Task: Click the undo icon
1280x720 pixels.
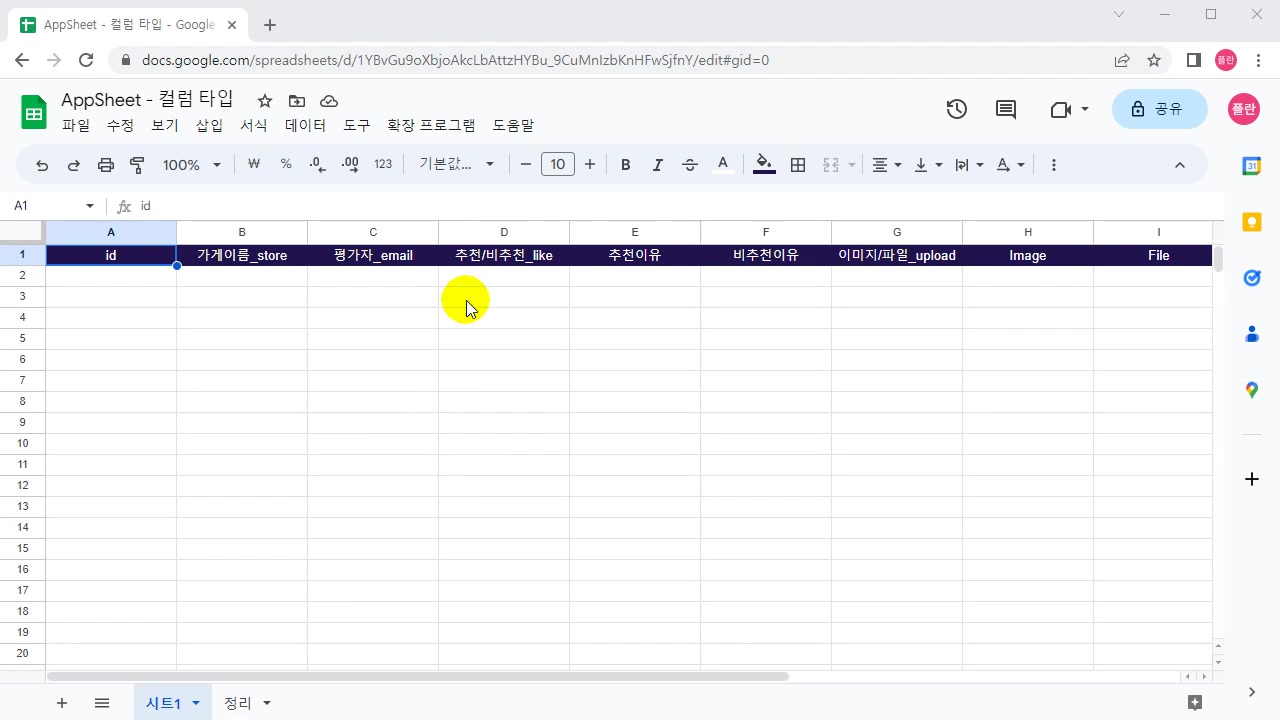Action: pos(41,164)
